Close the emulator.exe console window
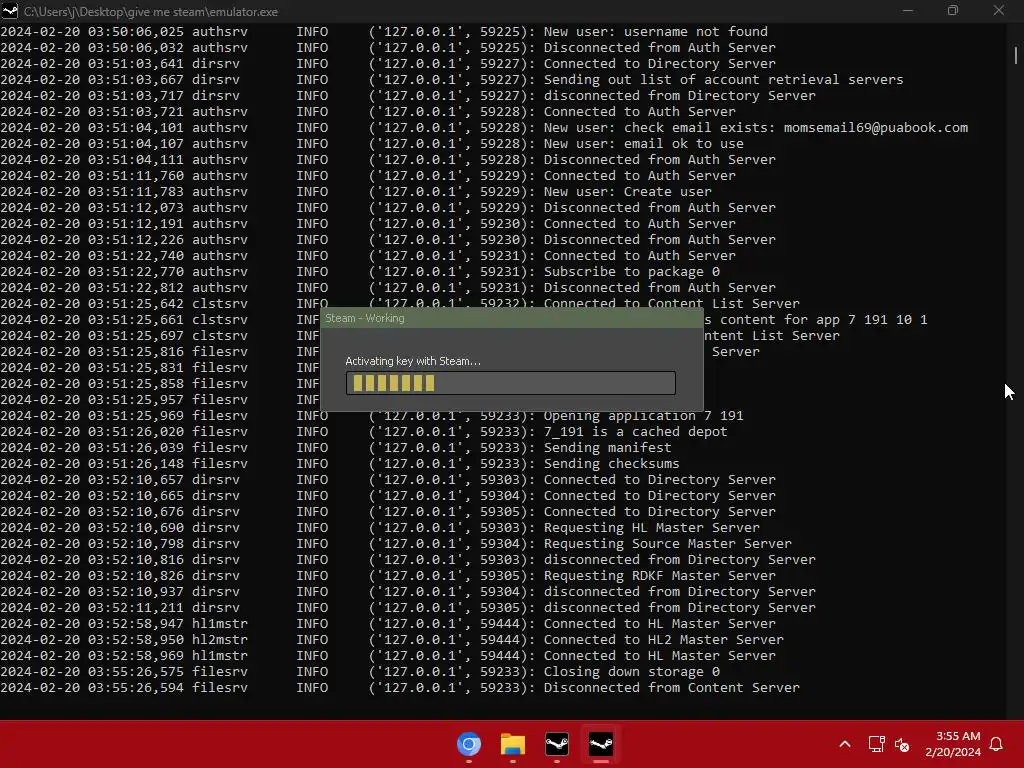The height and width of the screenshot is (768, 1024). click(x=999, y=11)
